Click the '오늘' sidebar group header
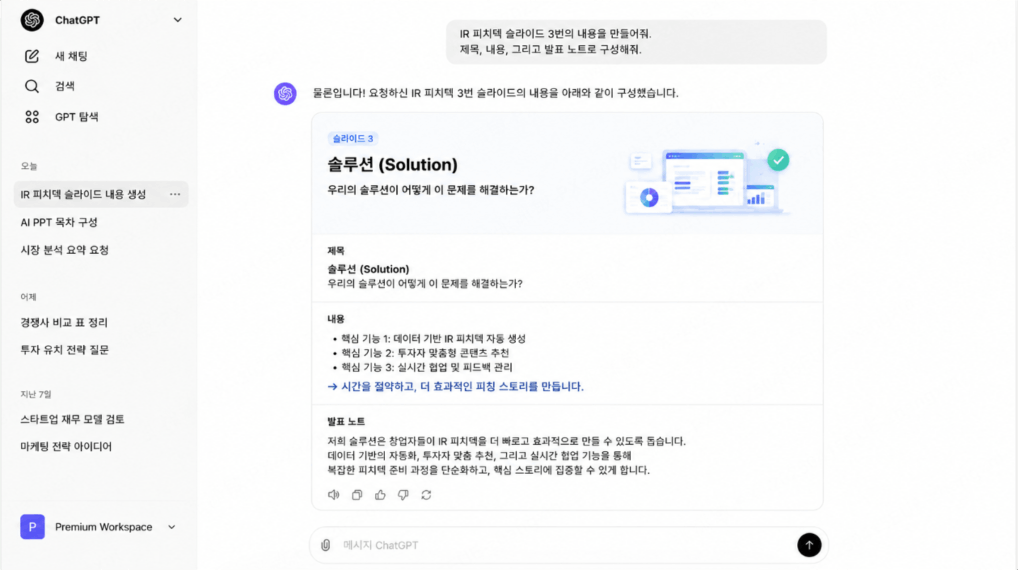Viewport: 1018px width, 570px height. click(x=29, y=166)
